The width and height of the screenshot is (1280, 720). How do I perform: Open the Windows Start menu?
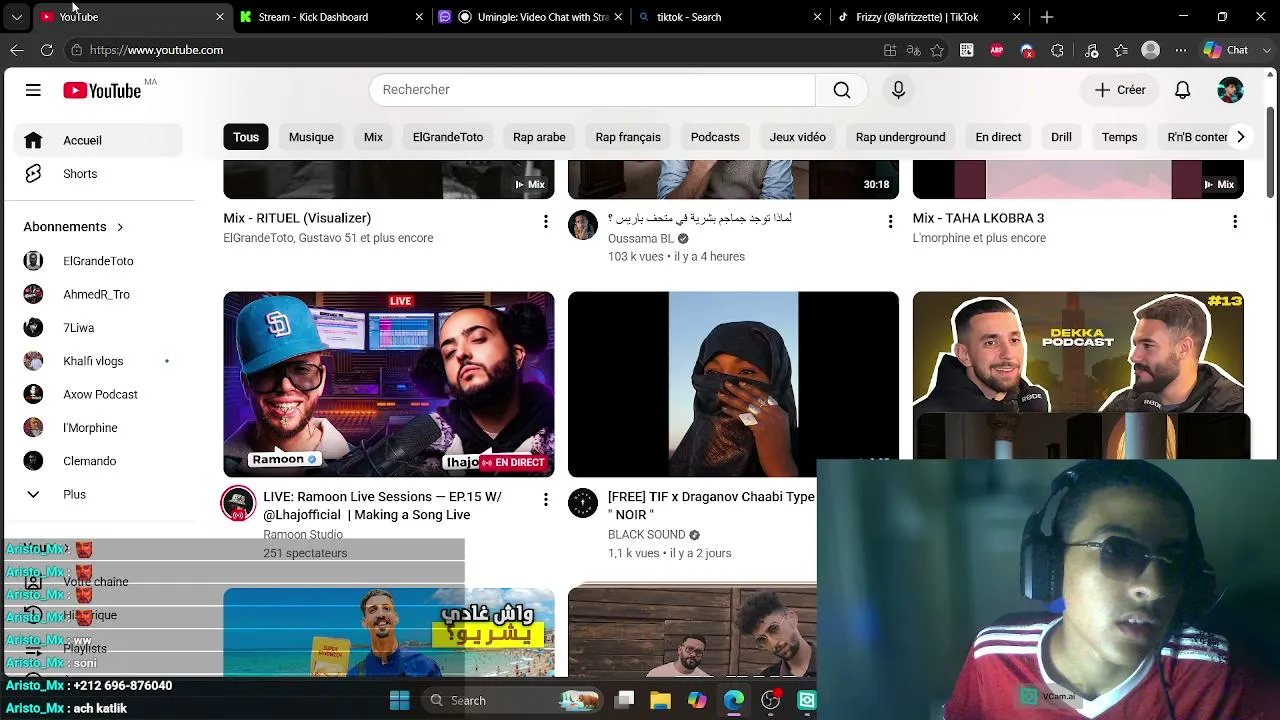click(x=399, y=700)
